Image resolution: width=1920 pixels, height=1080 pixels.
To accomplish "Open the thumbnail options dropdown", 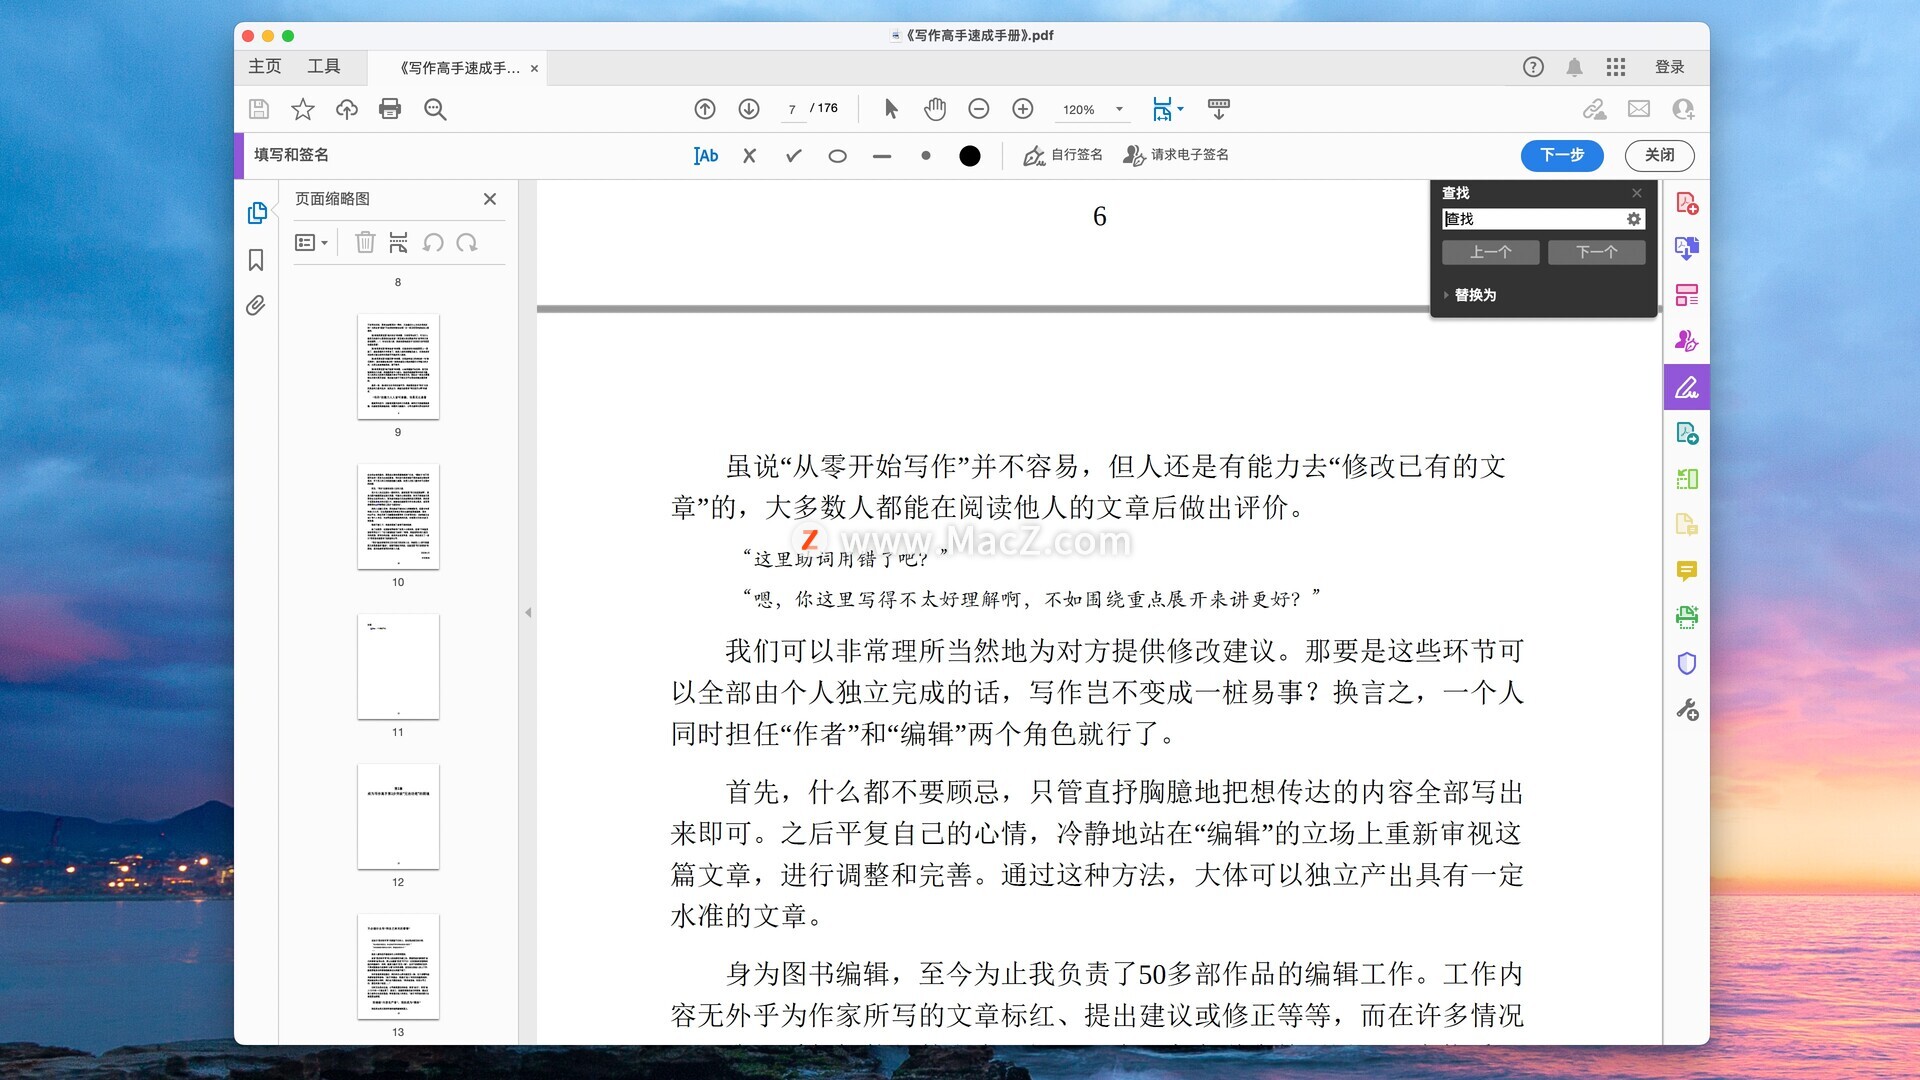I will pos(311,243).
